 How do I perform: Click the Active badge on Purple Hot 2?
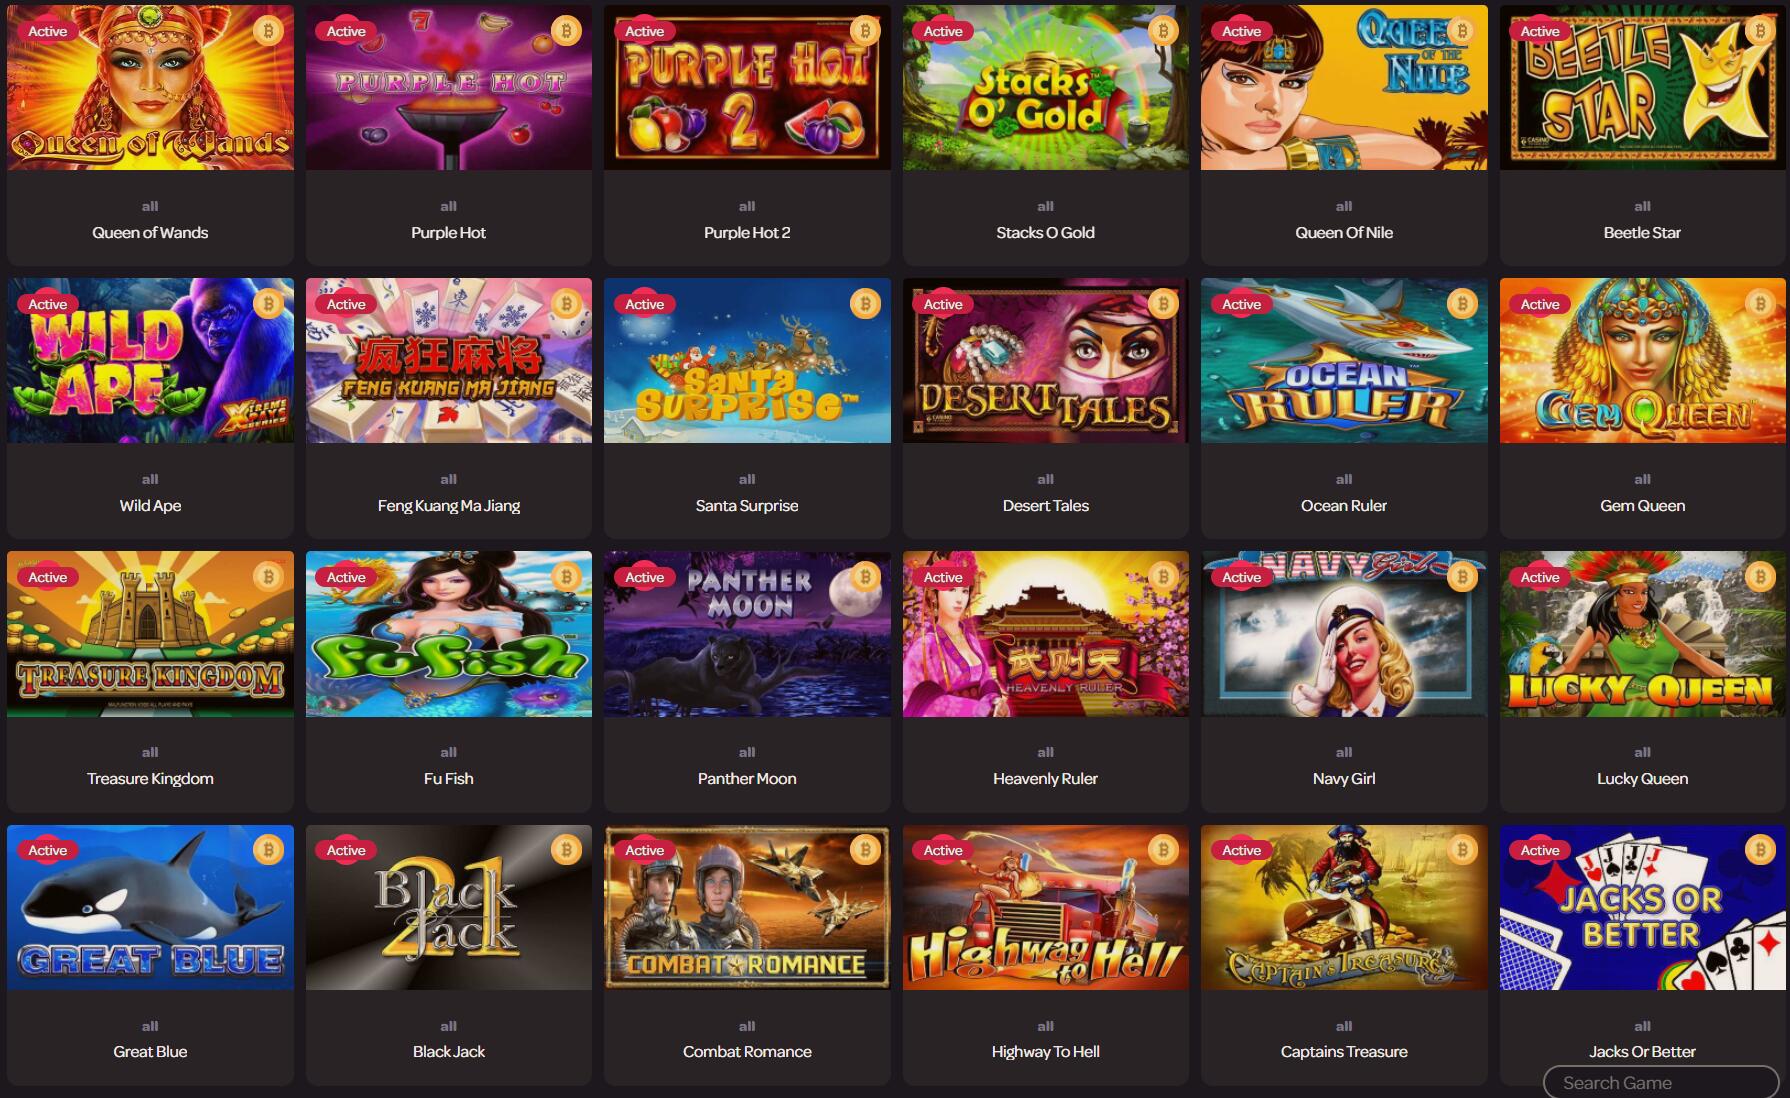coord(644,31)
